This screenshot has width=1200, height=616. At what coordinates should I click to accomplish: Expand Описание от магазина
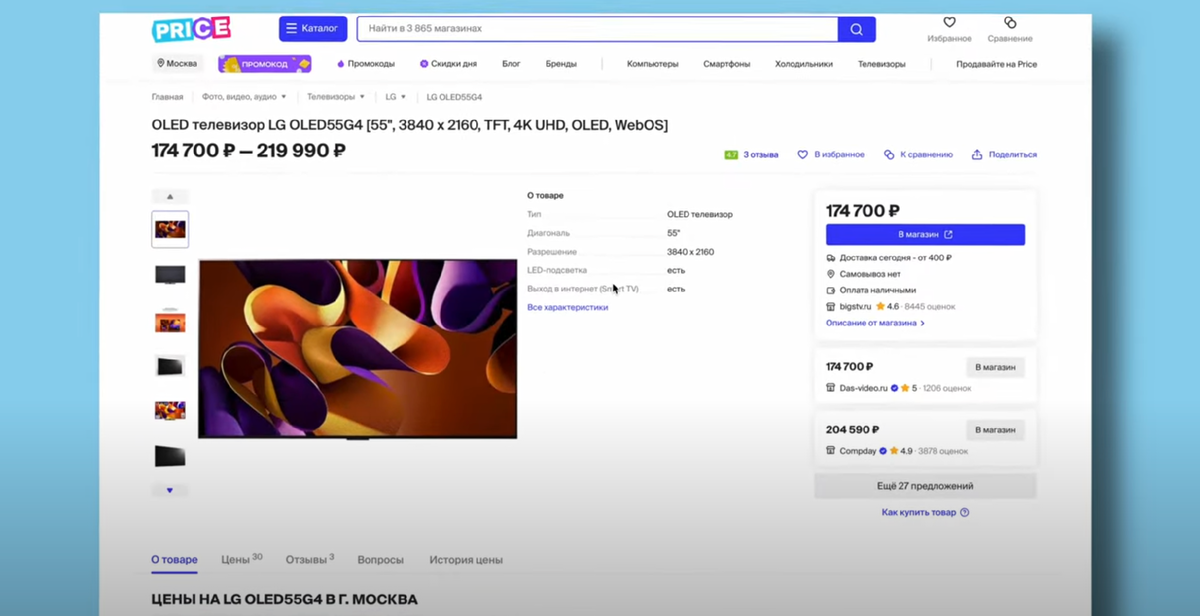[875, 323]
